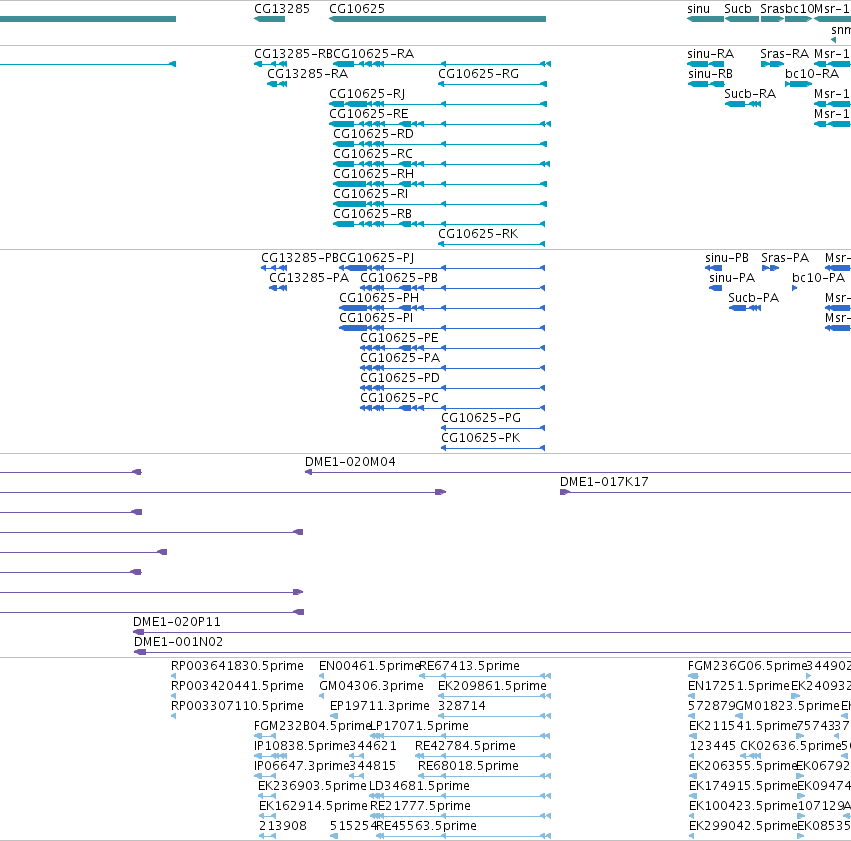Screen dimensions: 851x841
Task: Select the bc10-RA transcript
Action: point(812,74)
